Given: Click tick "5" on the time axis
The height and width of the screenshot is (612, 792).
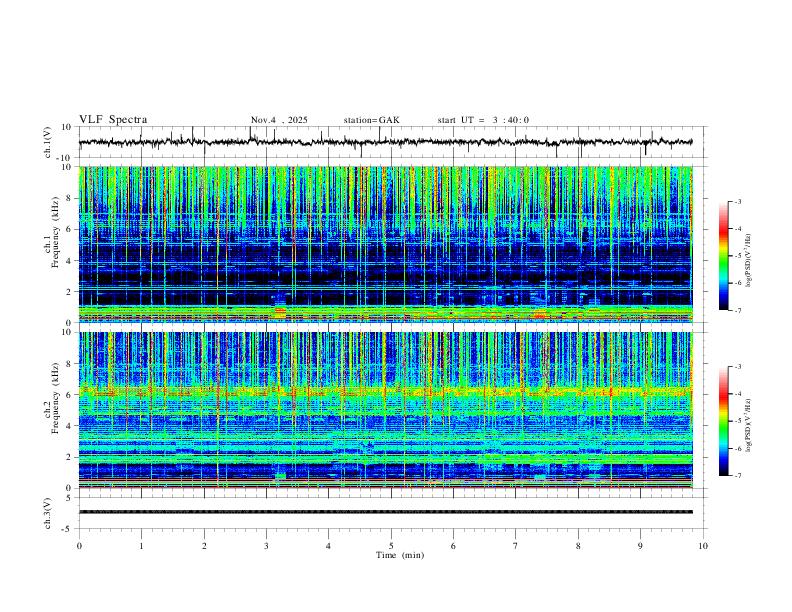Looking at the screenshot, I should (x=391, y=546).
